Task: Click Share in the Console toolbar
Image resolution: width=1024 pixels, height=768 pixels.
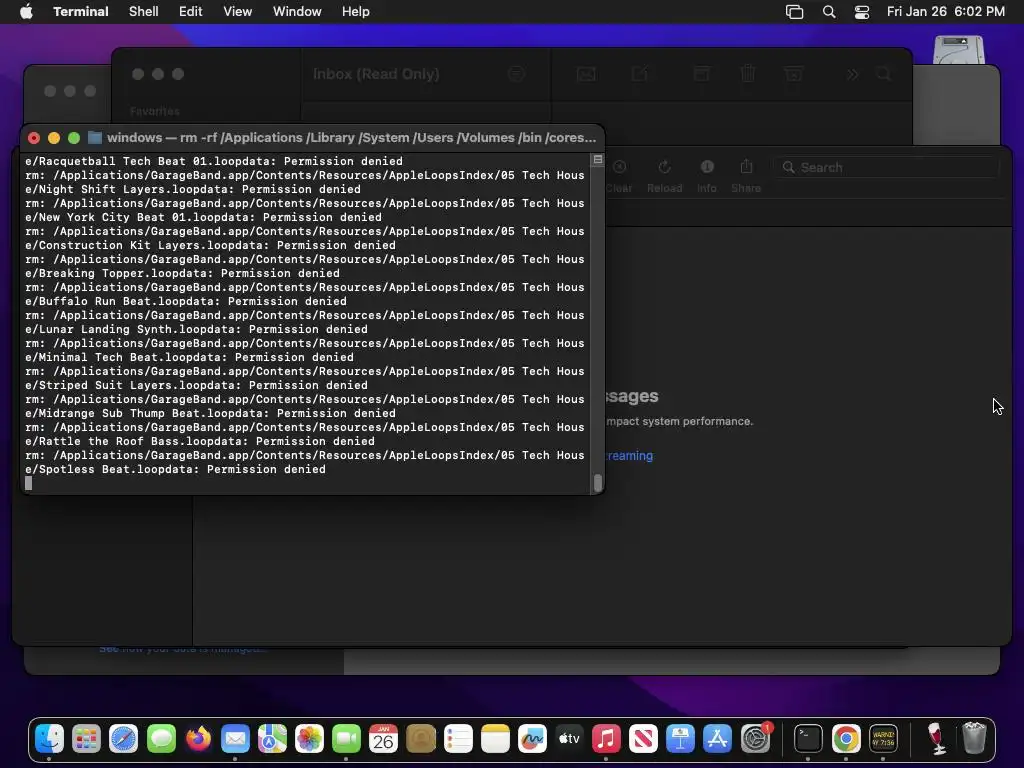Action: click(746, 177)
